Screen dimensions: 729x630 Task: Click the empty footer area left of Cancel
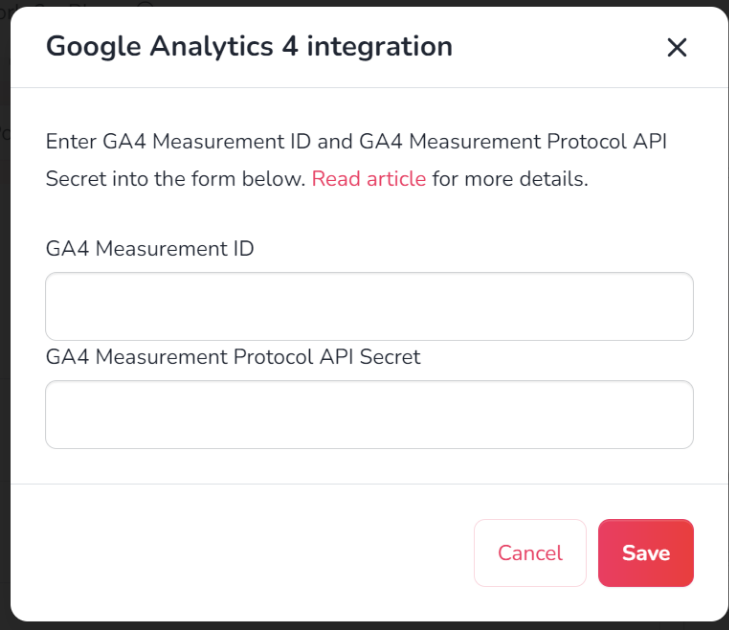[x=242, y=553]
